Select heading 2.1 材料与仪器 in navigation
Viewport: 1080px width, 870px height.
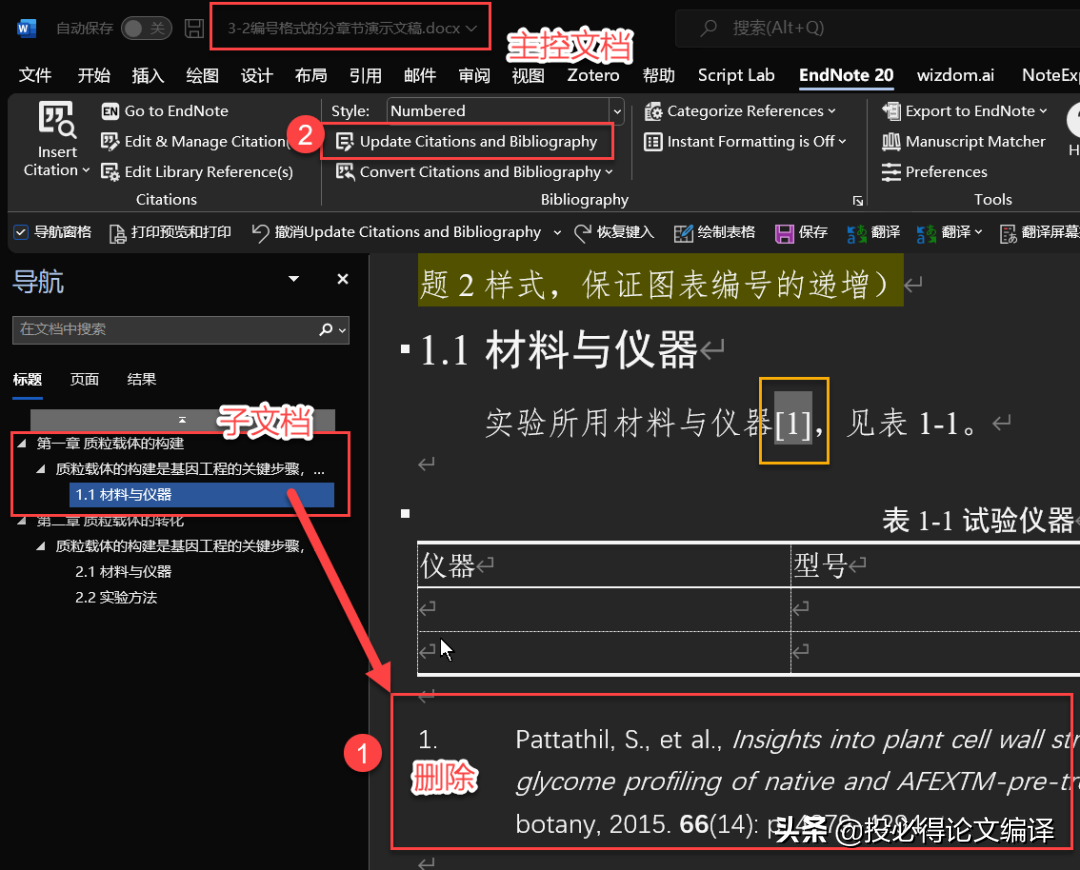[x=123, y=572]
